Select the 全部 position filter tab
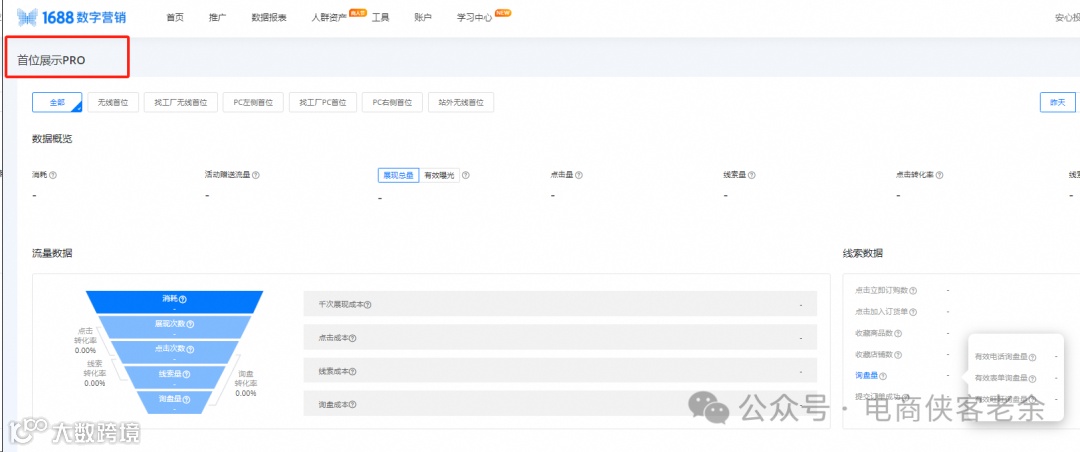The height and width of the screenshot is (452, 1080). tap(57, 103)
